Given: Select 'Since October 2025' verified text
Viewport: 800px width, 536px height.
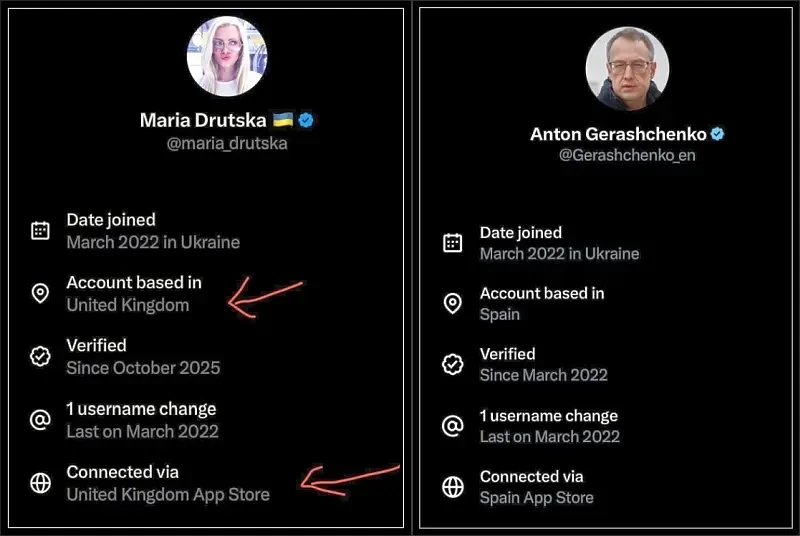Looking at the screenshot, I should coord(143,367).
